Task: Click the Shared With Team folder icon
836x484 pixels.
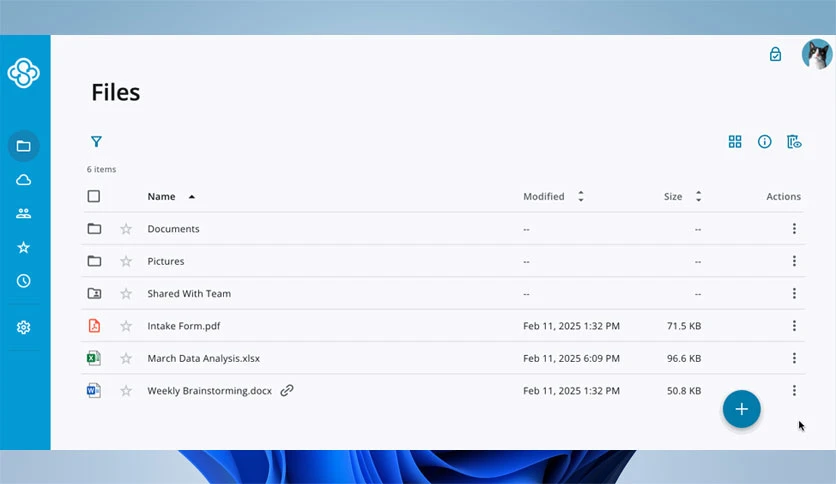Action: coord(94,294)
